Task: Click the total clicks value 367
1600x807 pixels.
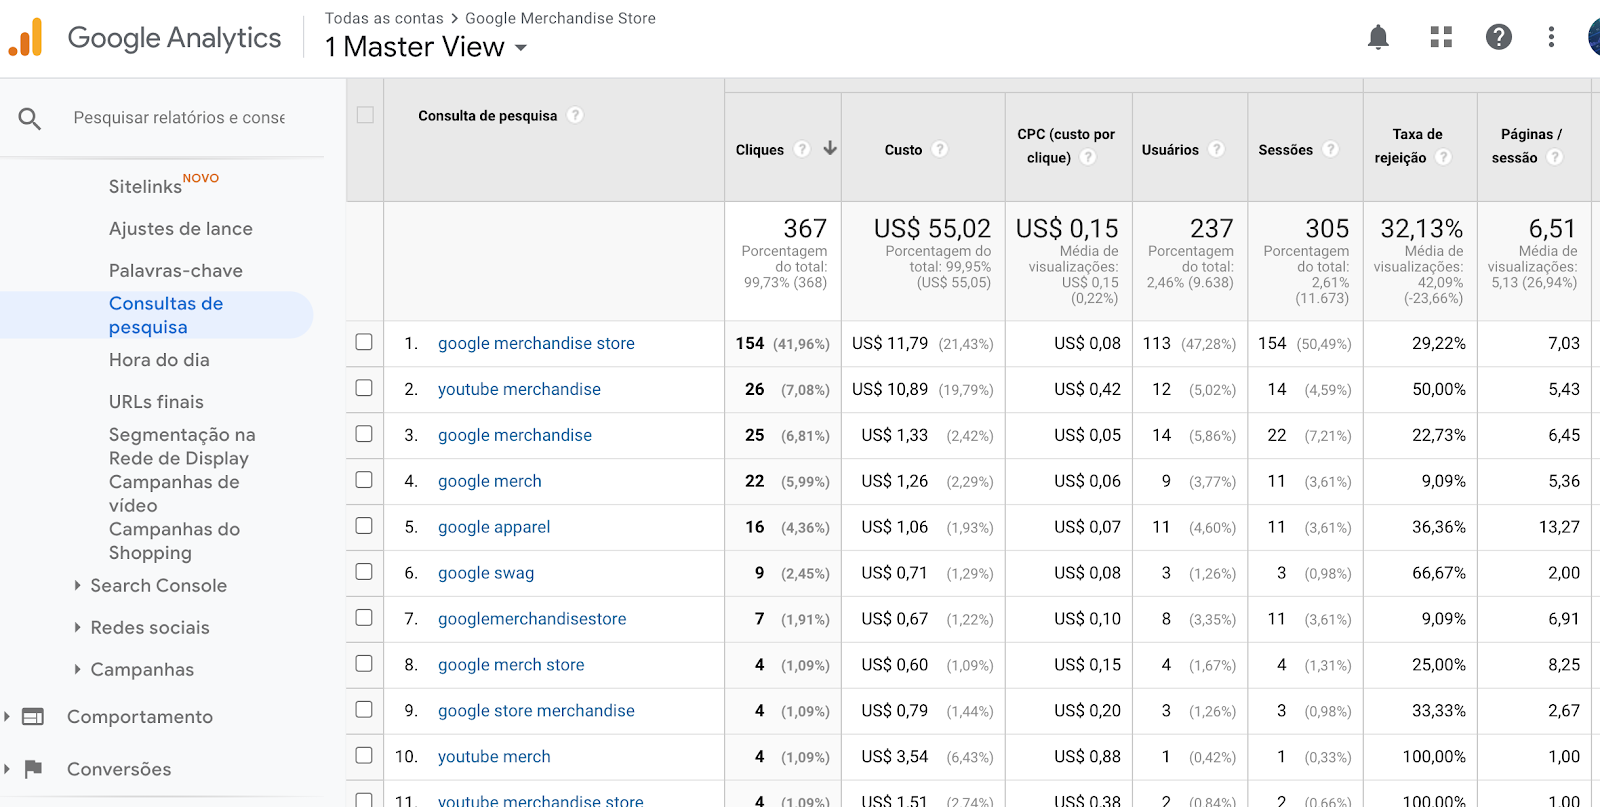Action: pyautogui.click(x=805, y=229)
